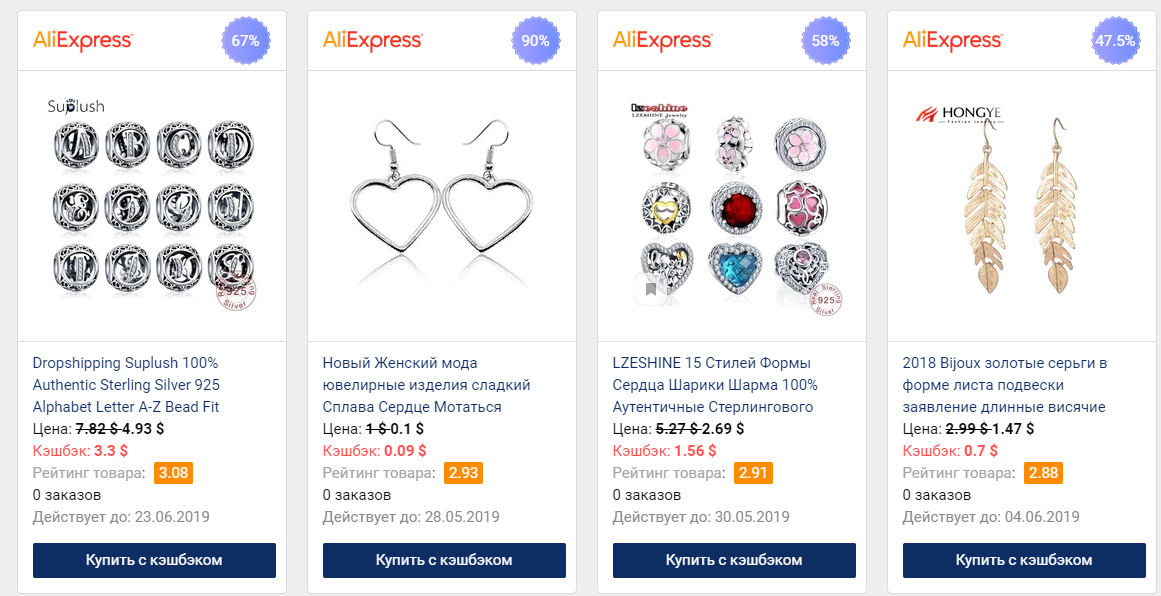
Task: Click AliExpress logo on HONGYE earrings card
Action: point(953,40)
